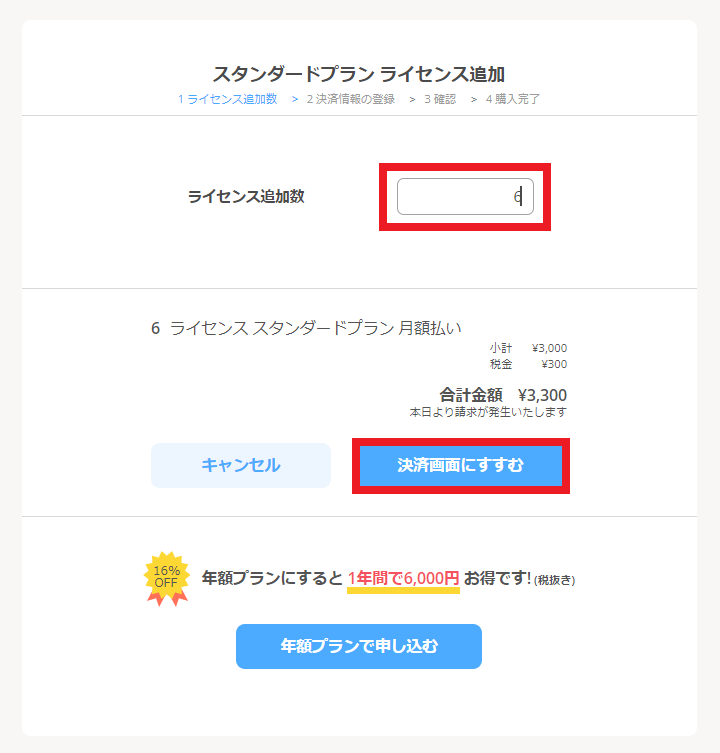This screenshot has width=720, height=753.
Task: Click the お得です! text
Action: click(497, 578)
